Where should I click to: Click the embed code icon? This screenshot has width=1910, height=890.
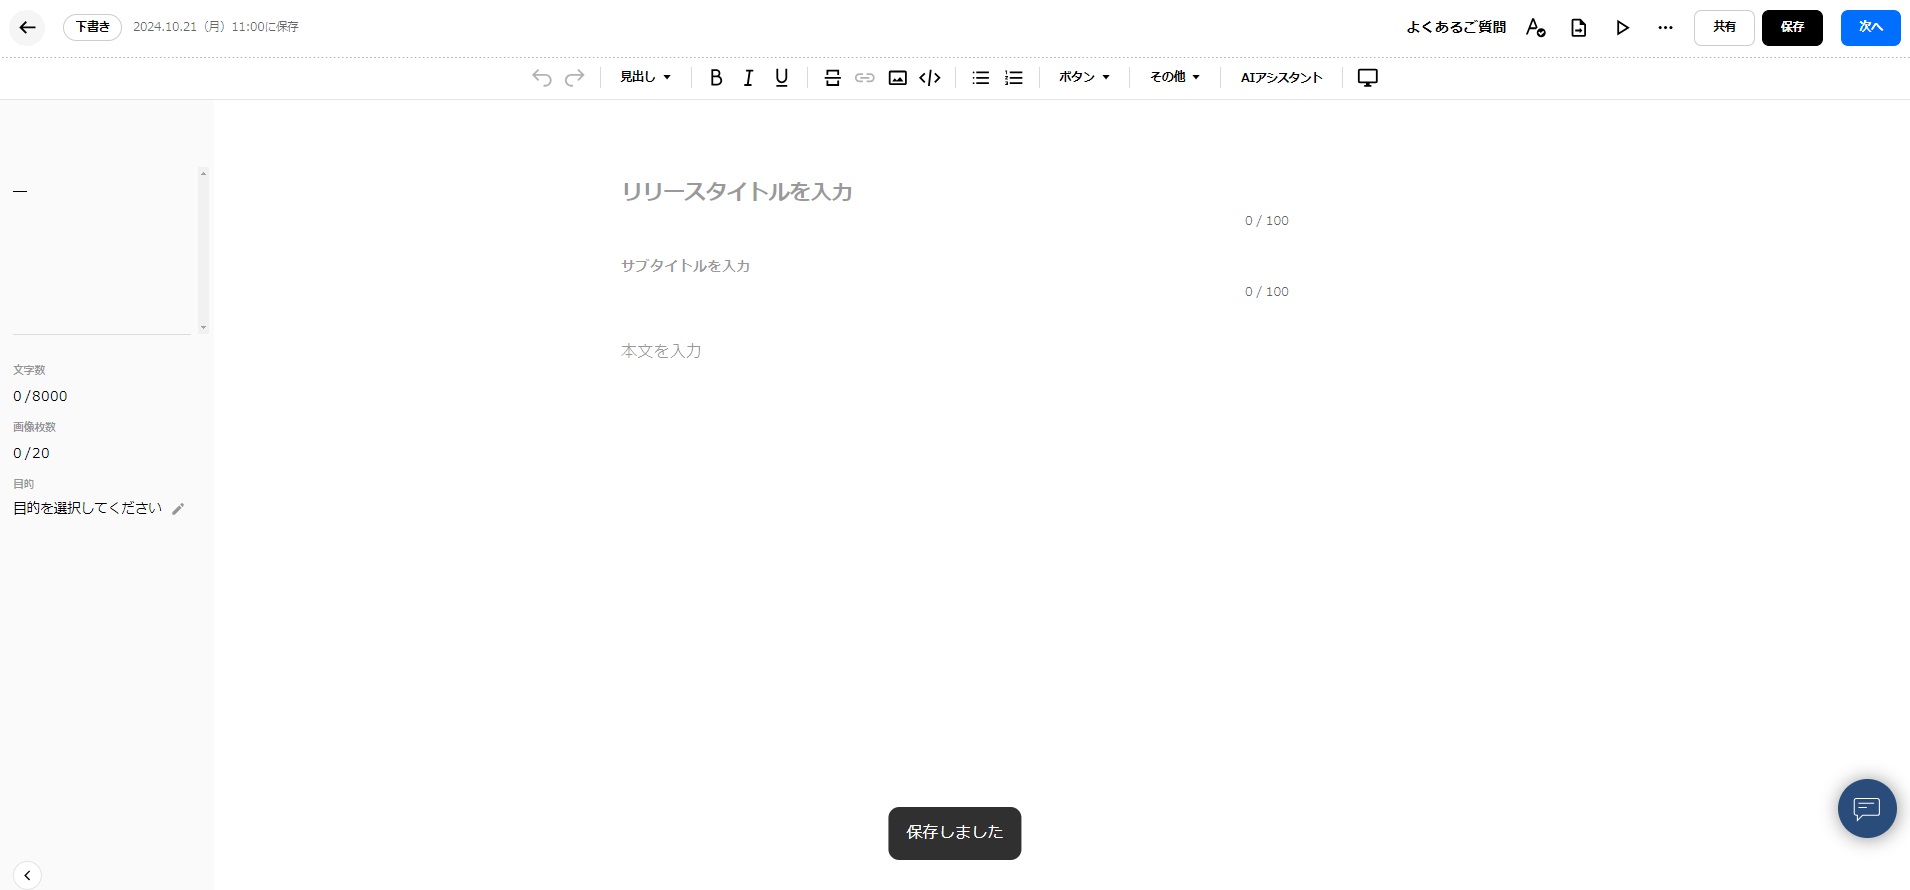pyautogui.click(x=930, y=78)
